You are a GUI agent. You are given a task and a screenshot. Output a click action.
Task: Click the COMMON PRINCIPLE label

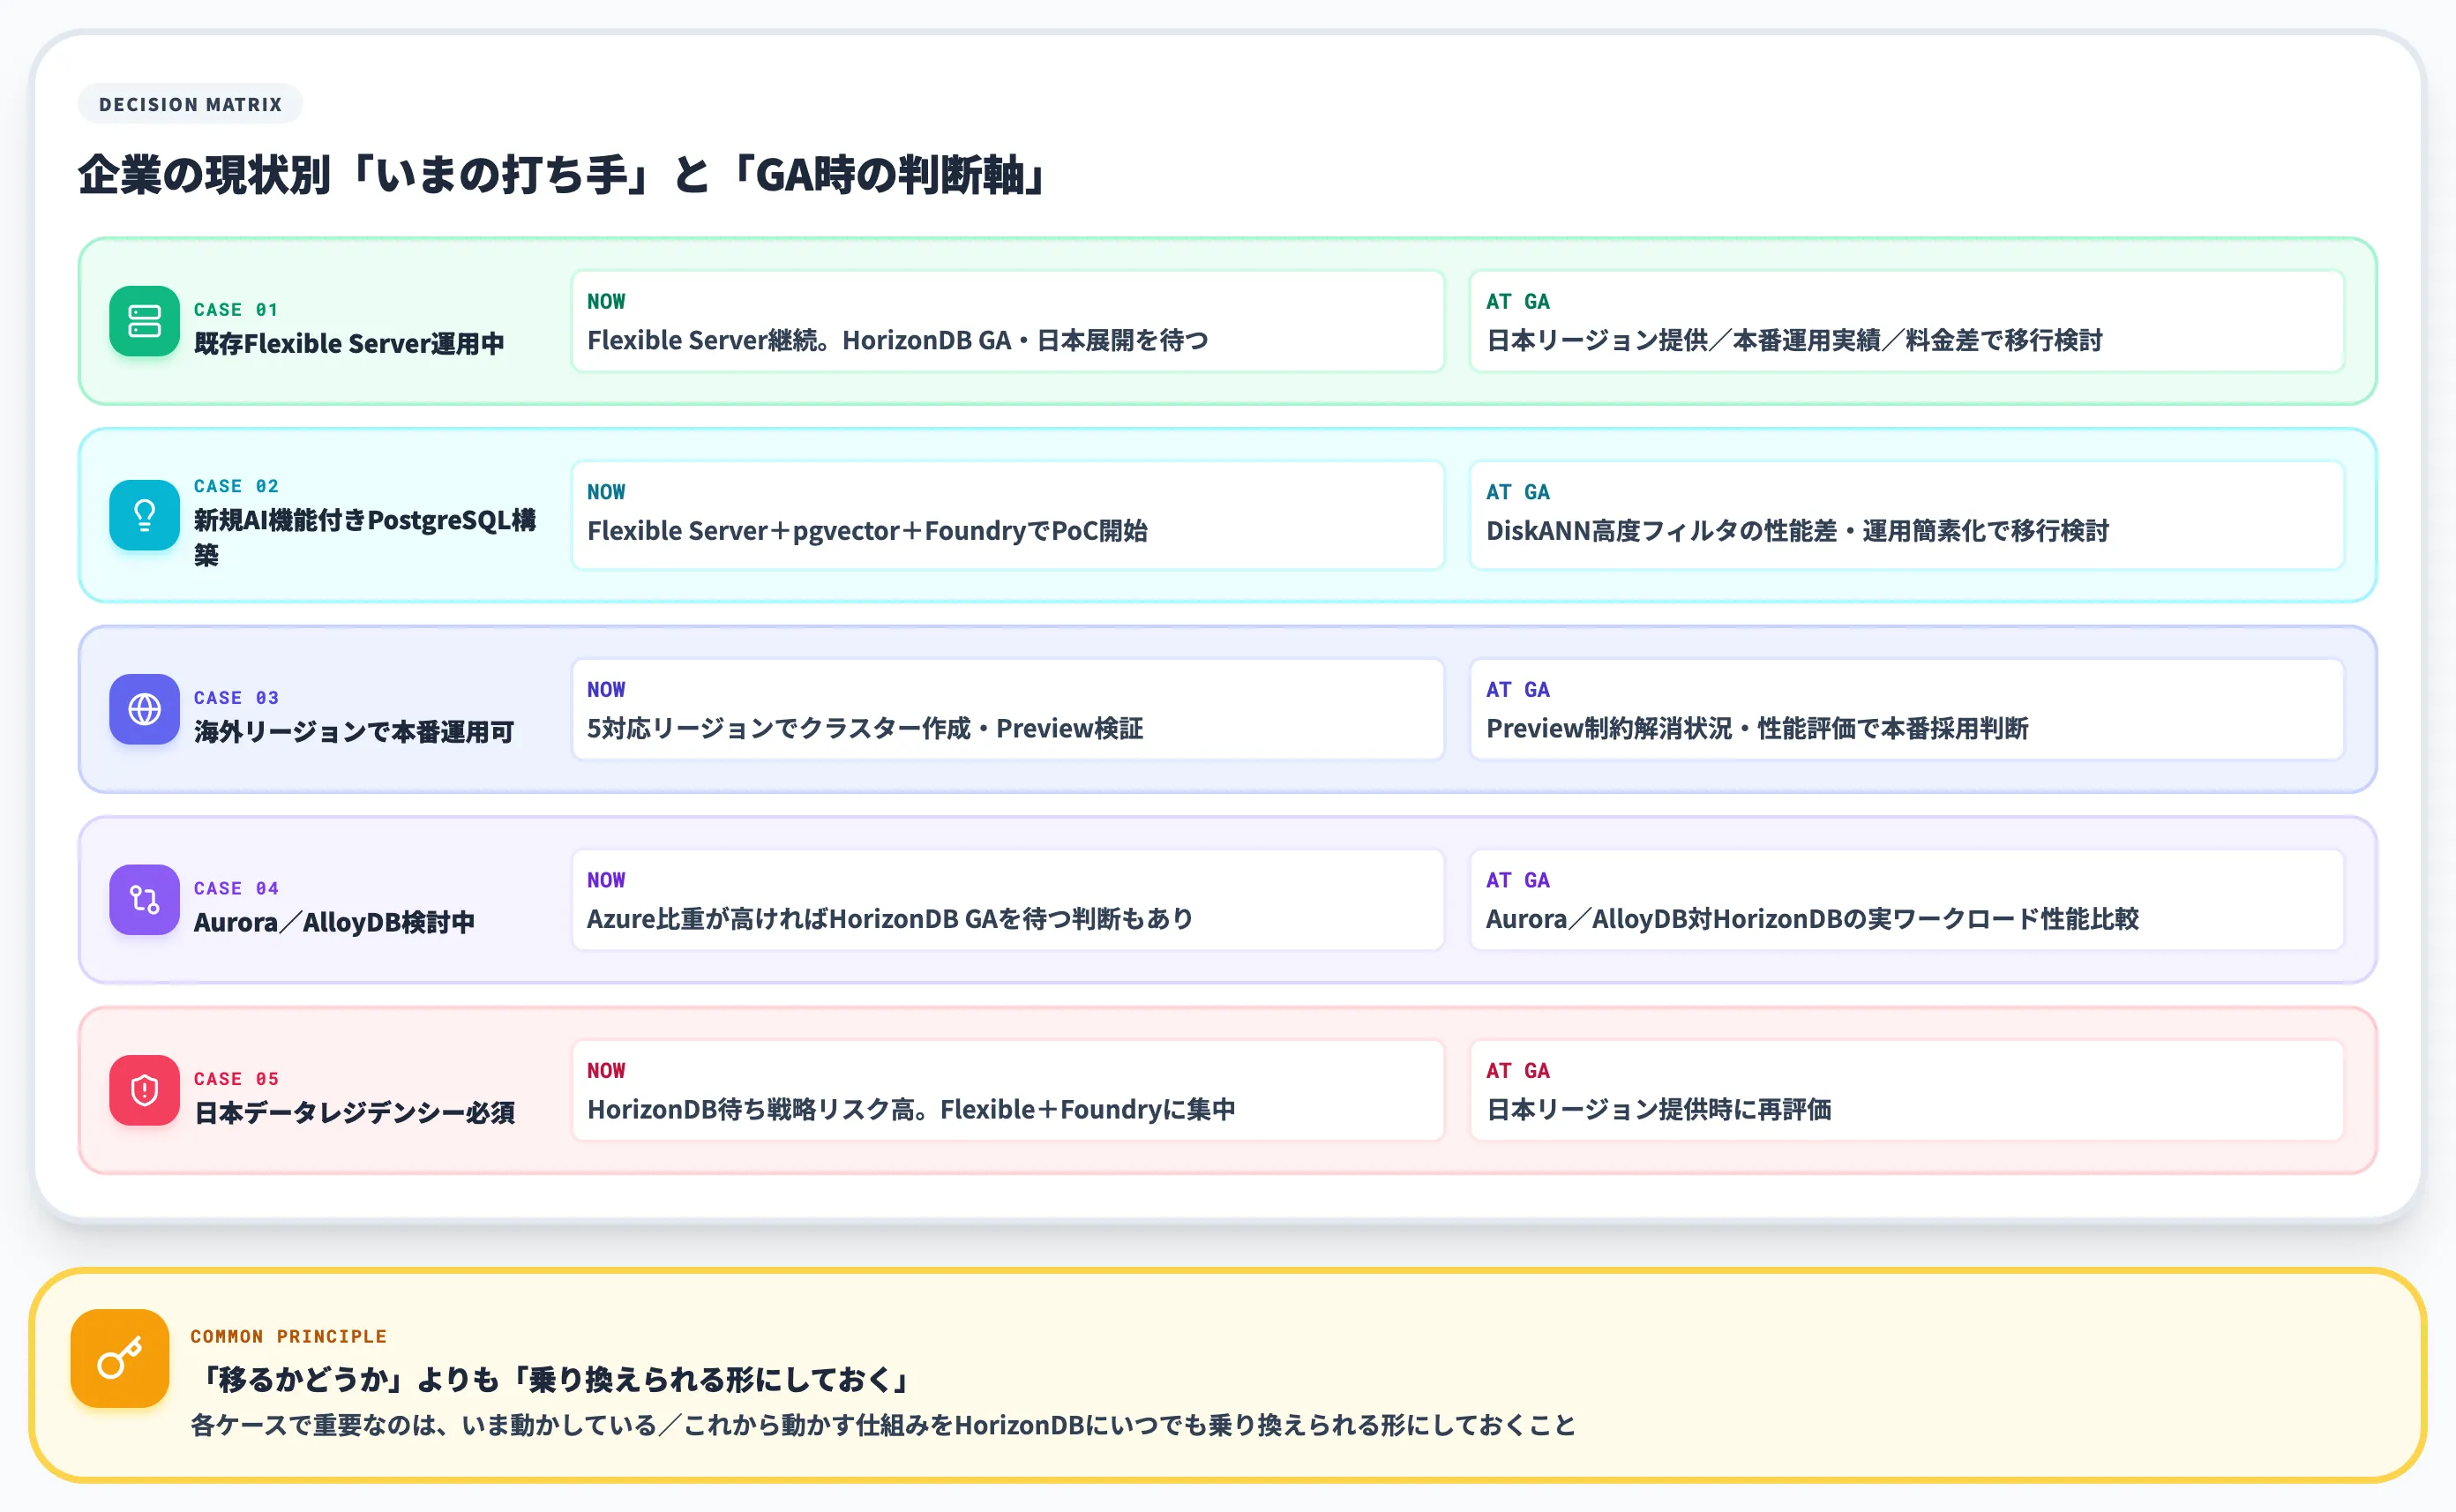[x=288, y=1336]
